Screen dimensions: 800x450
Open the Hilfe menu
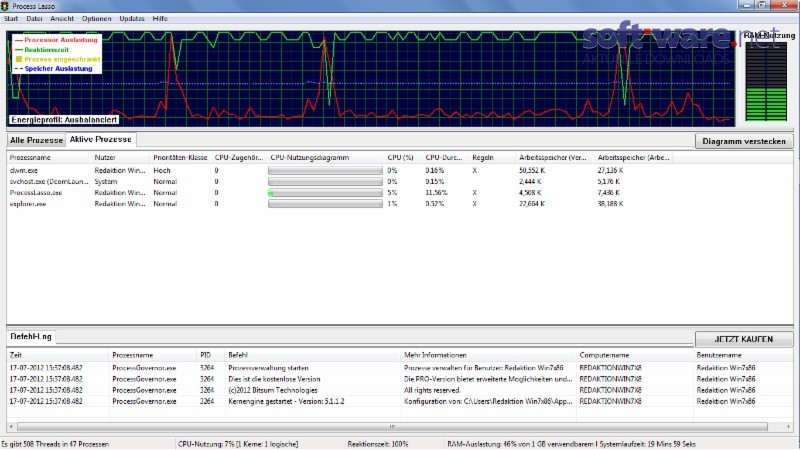tap(160, 18)
